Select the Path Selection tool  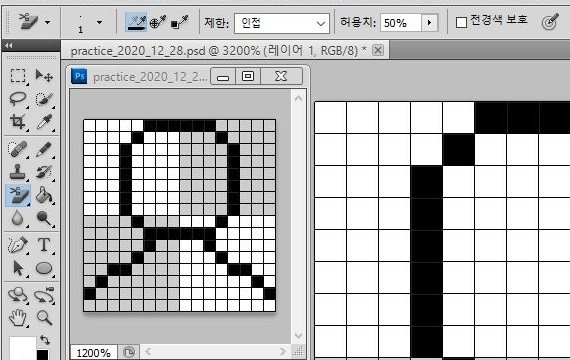(18, 268)
